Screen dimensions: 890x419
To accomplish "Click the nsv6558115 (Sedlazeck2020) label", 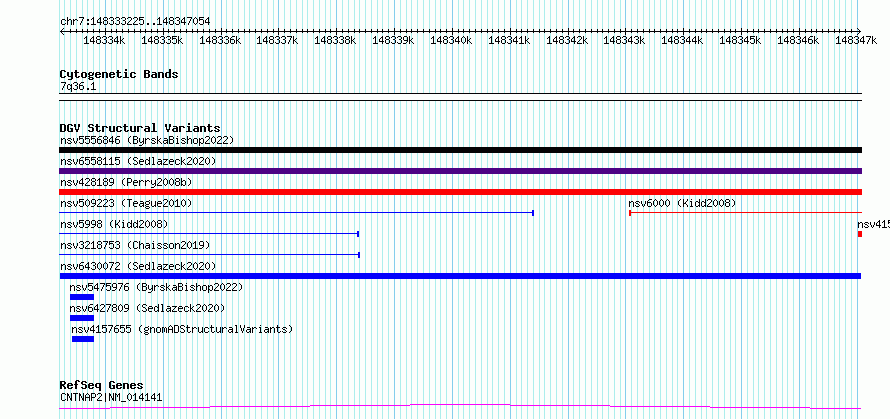I will tap(138, 161).
